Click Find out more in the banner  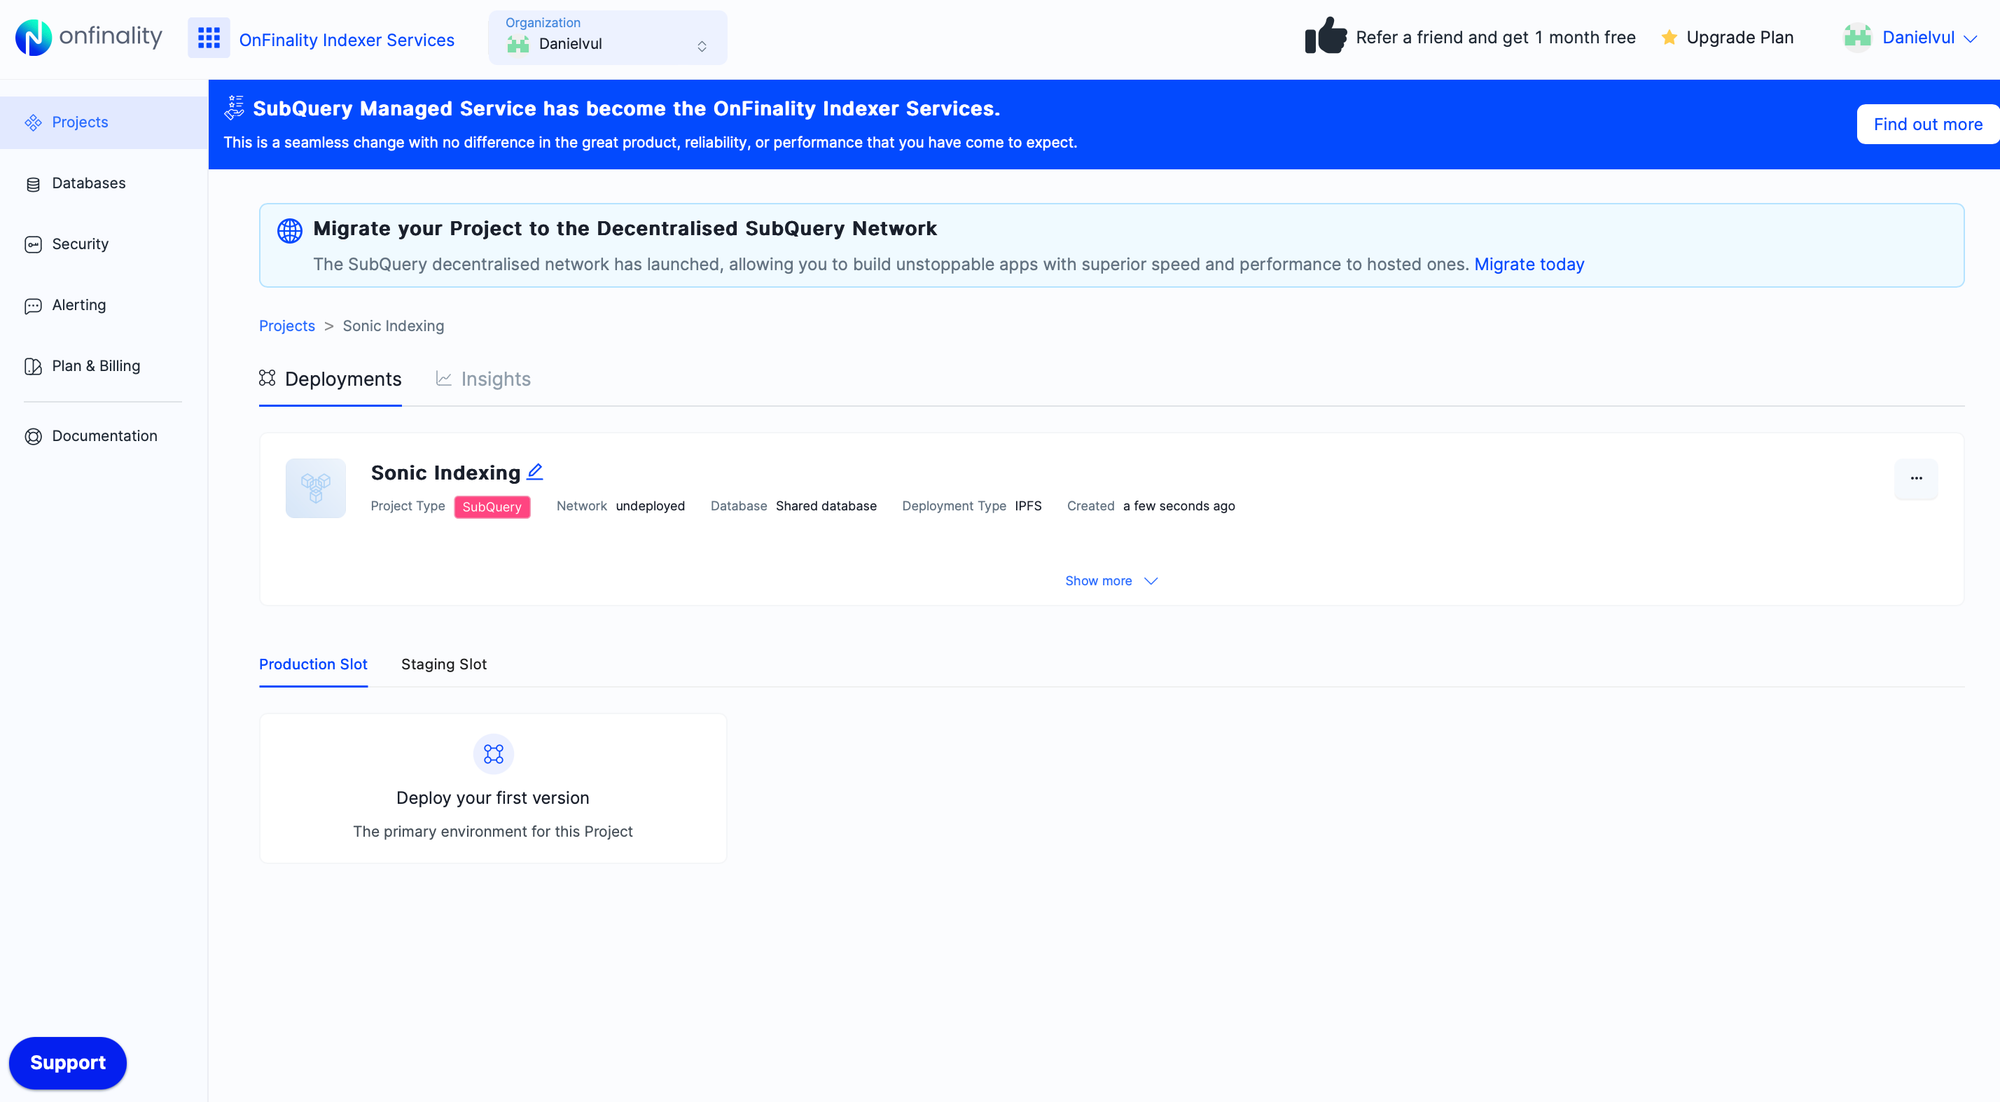tap(1927, 124)
